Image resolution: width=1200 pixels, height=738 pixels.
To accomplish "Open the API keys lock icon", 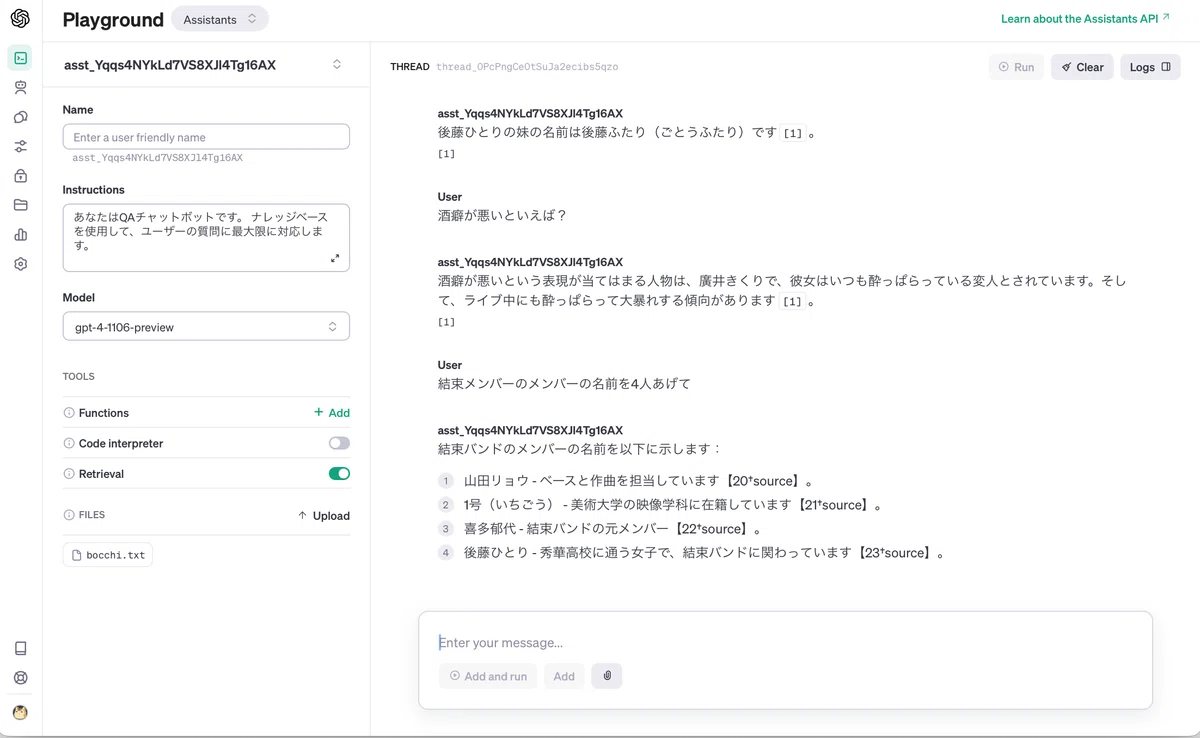I will pyautogui.click(x=20, y=176).
